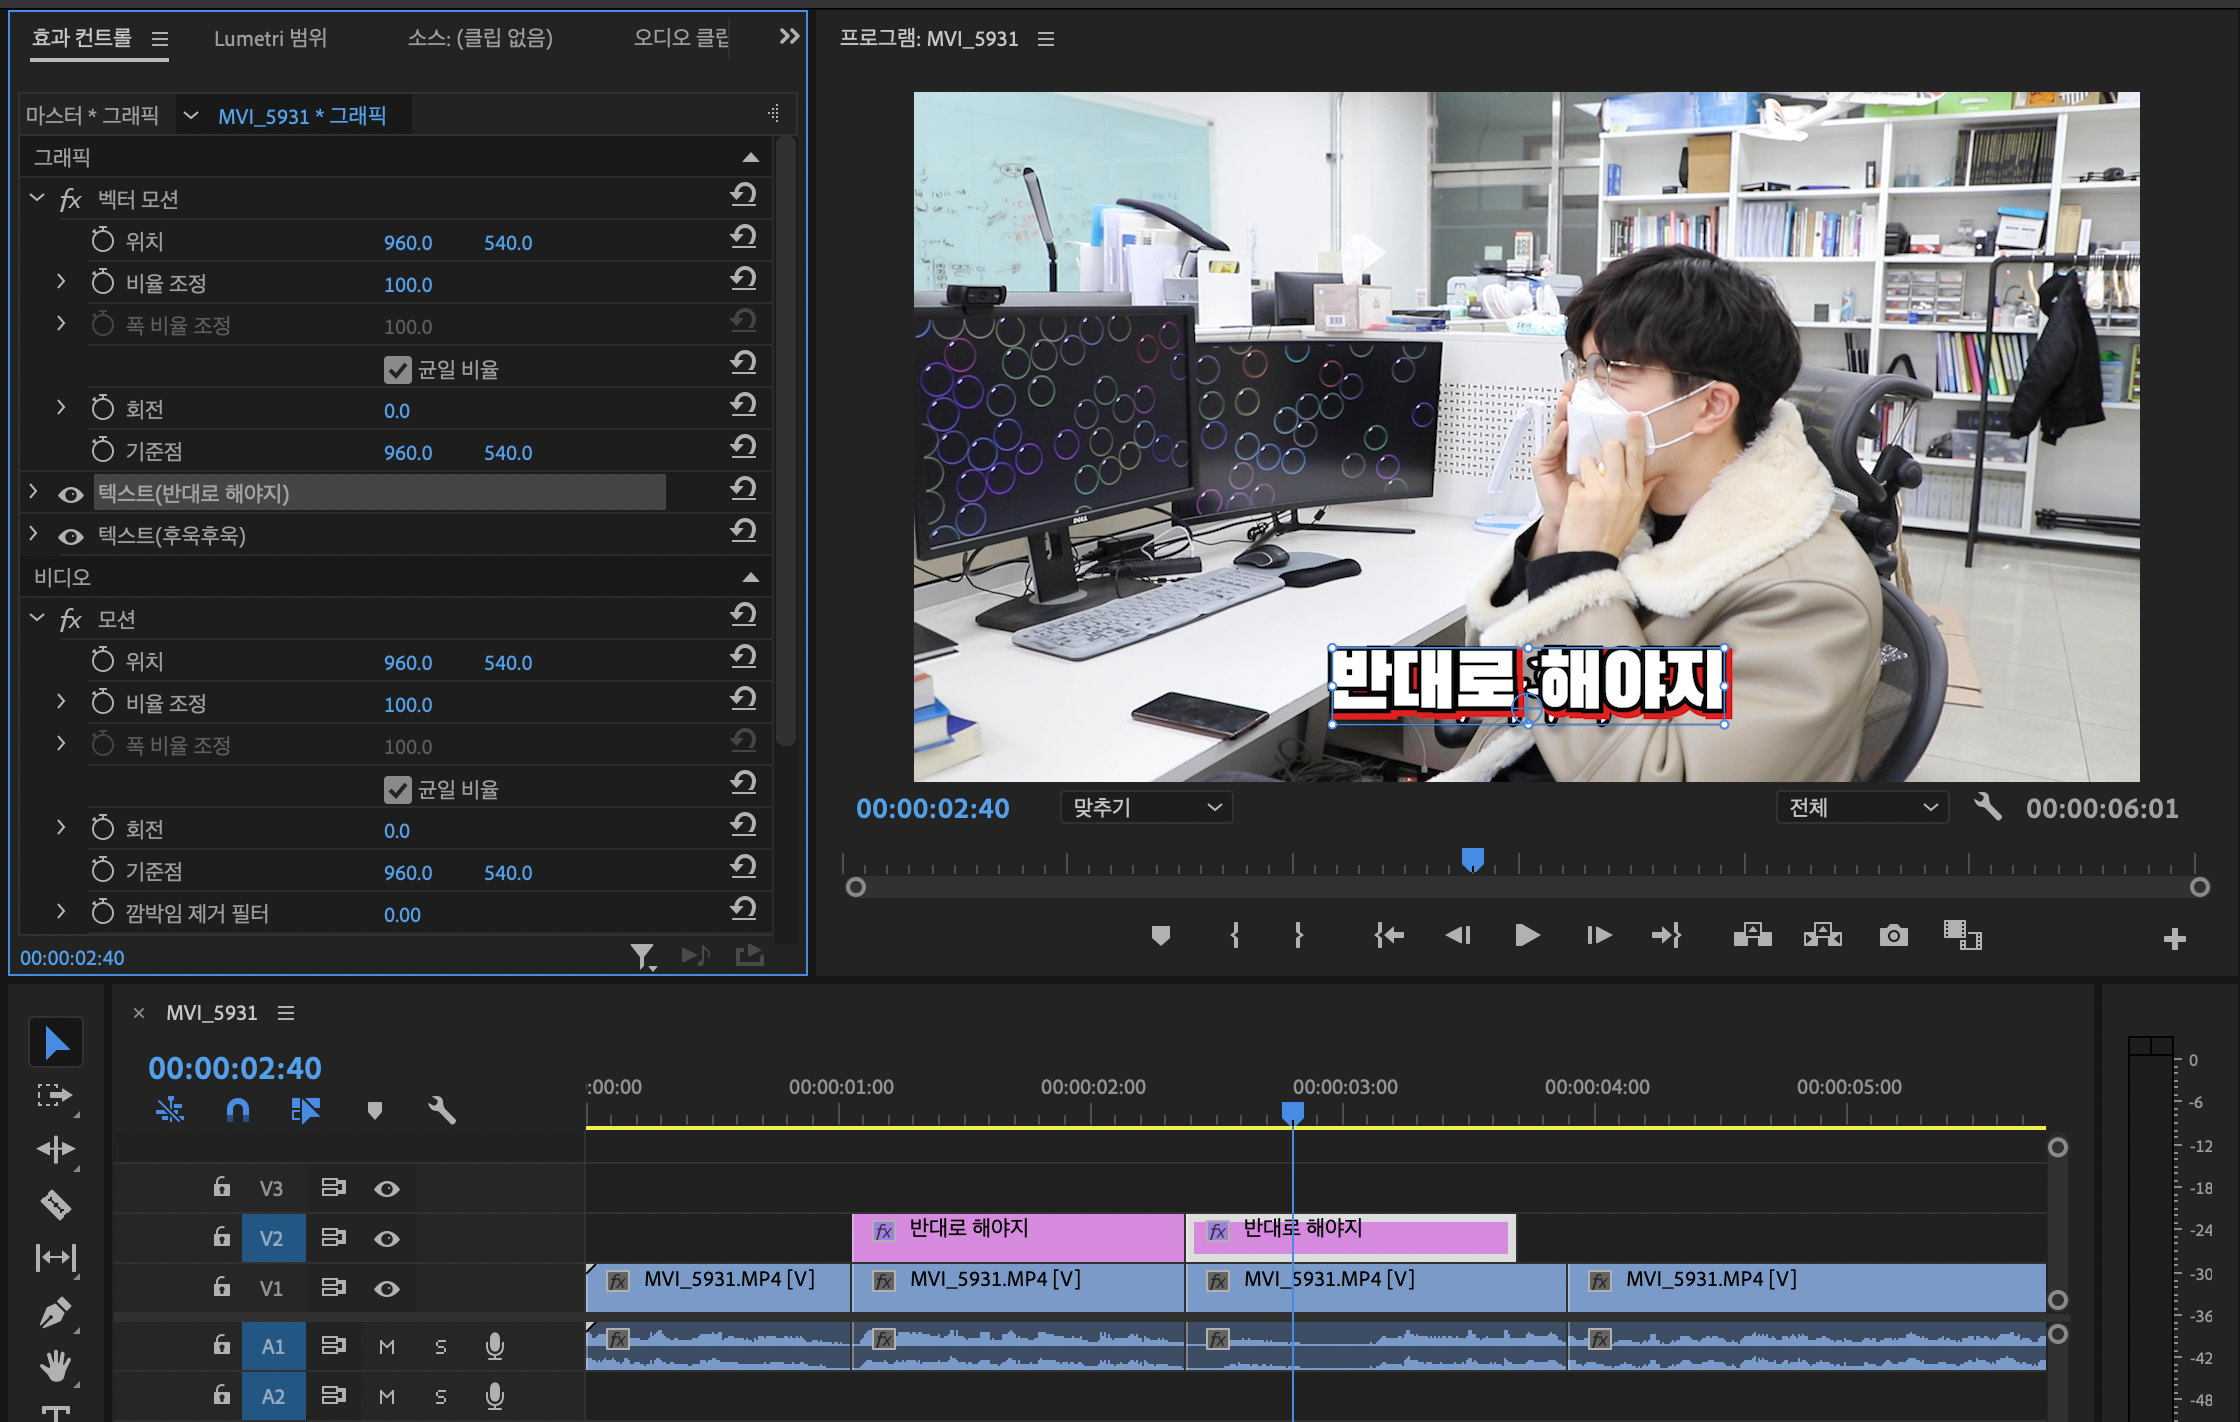Hide the 텍스트(후욱후욱) layer eye
This screenshot has width=2240, height=1422.
71,537
